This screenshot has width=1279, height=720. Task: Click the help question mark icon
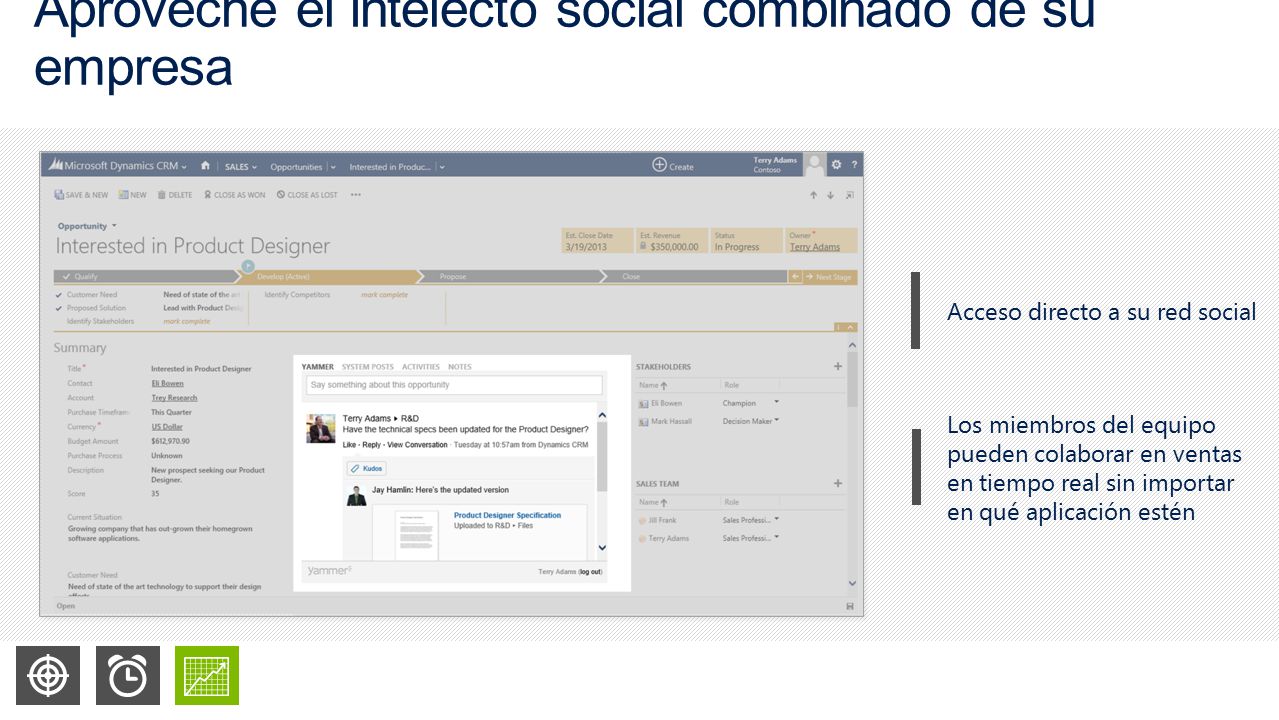[x=853, y=166]
